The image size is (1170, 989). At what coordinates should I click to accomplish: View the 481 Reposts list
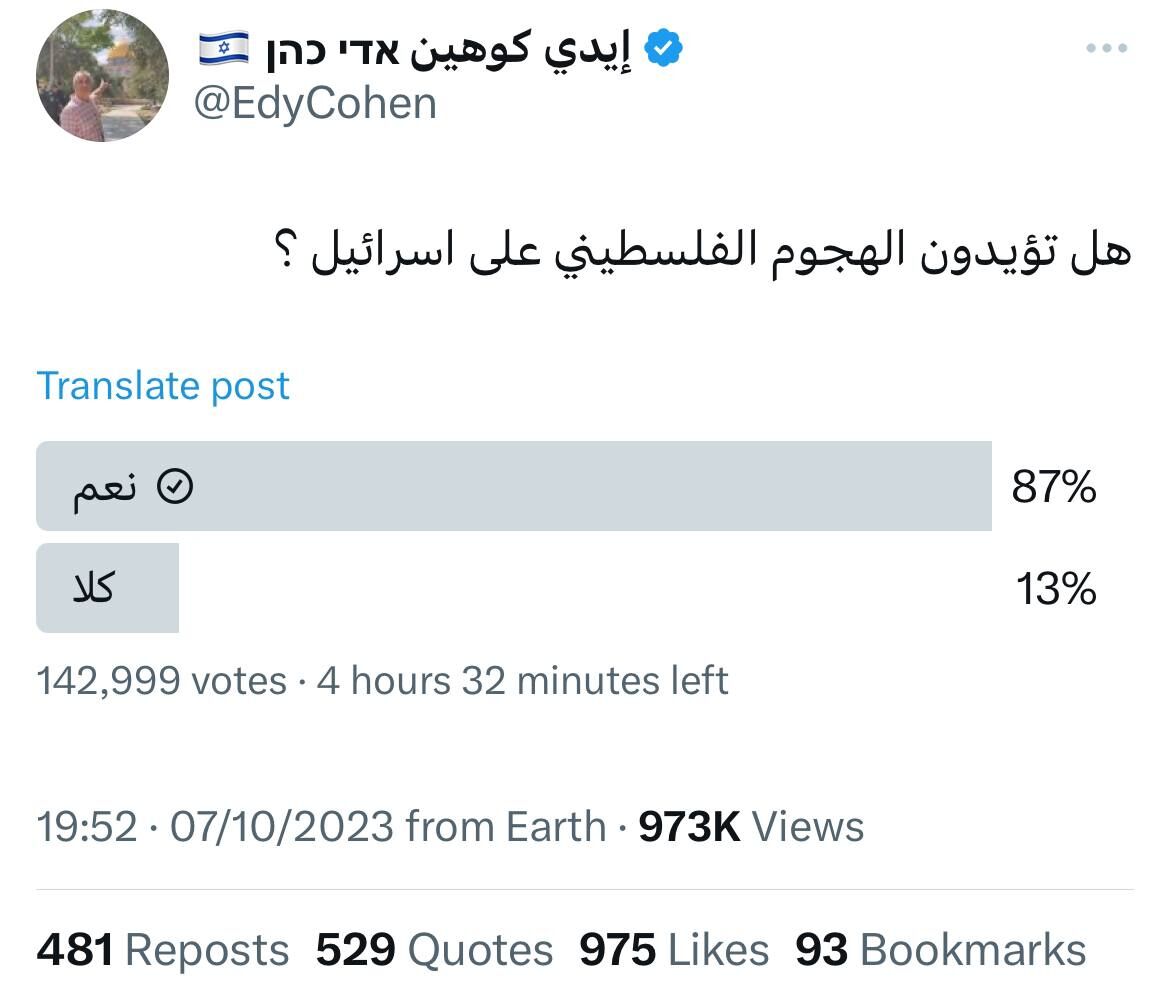163,950
